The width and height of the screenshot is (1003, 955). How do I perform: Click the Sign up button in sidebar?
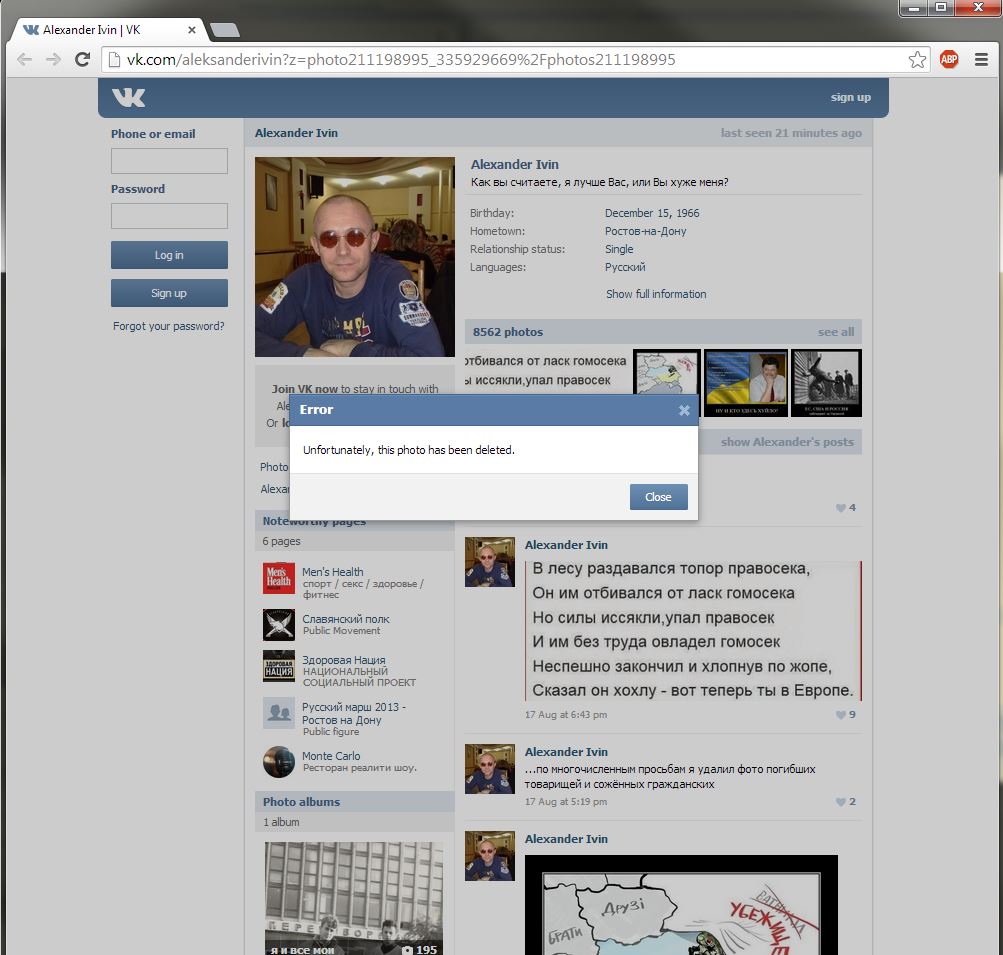pyautogui.click(x=169, y=293)
